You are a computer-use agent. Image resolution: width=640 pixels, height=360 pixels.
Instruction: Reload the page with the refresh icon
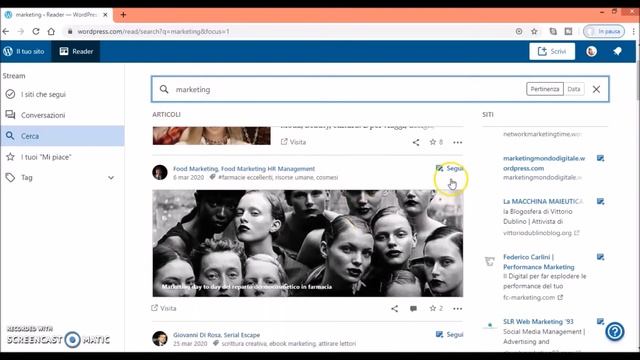36,31
